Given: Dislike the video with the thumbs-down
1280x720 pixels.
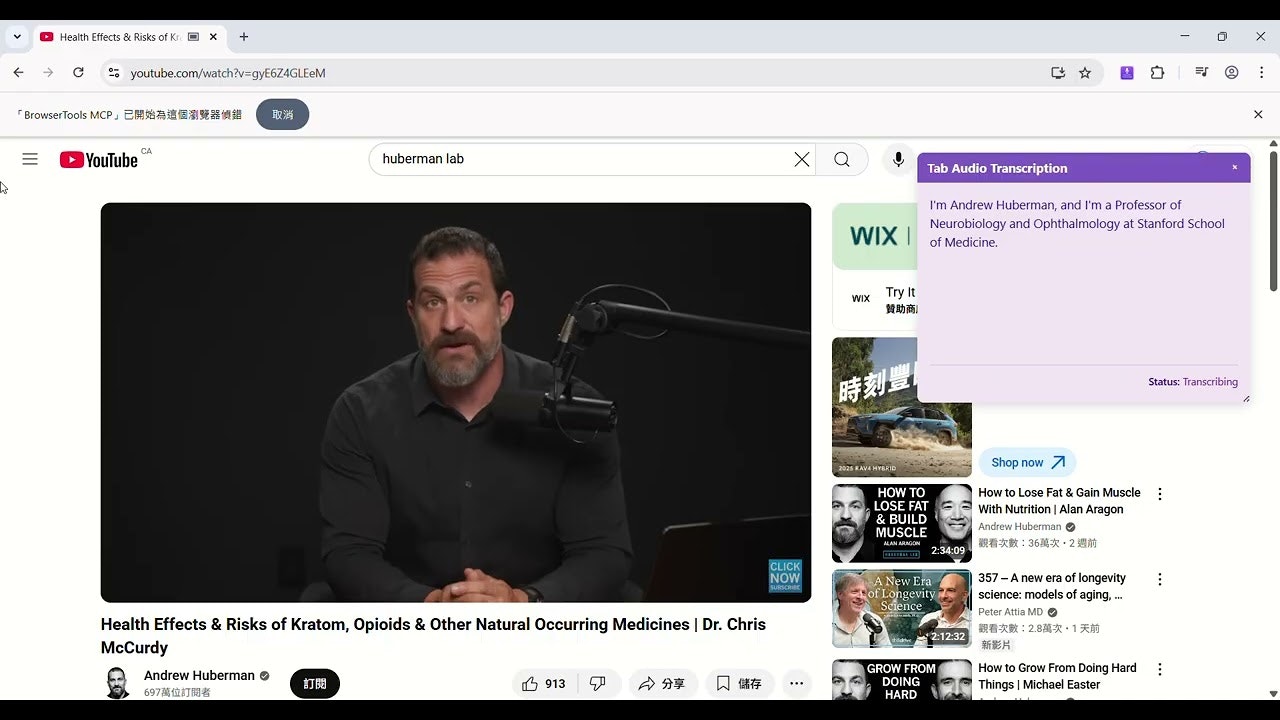Looking at the screenshot, I should pyautogui.click(x=597, y=683).
